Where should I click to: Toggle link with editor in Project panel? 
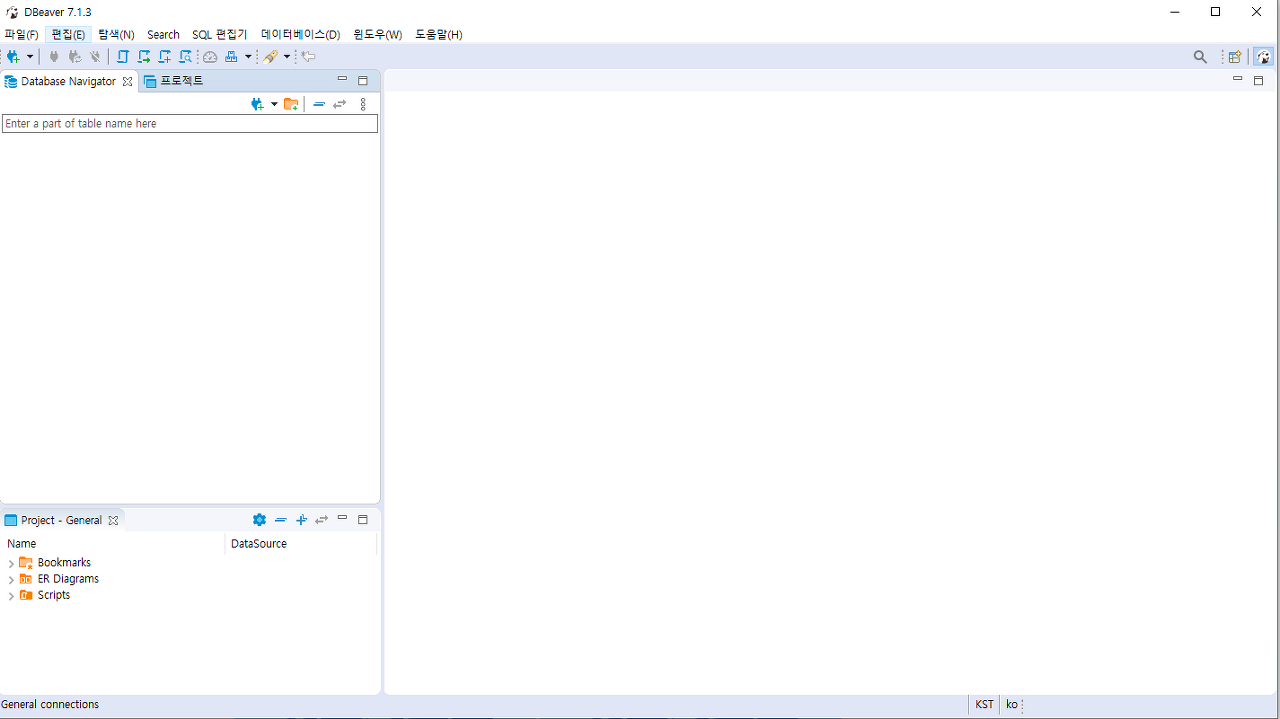pyautogui.click(x=321, y=520)
